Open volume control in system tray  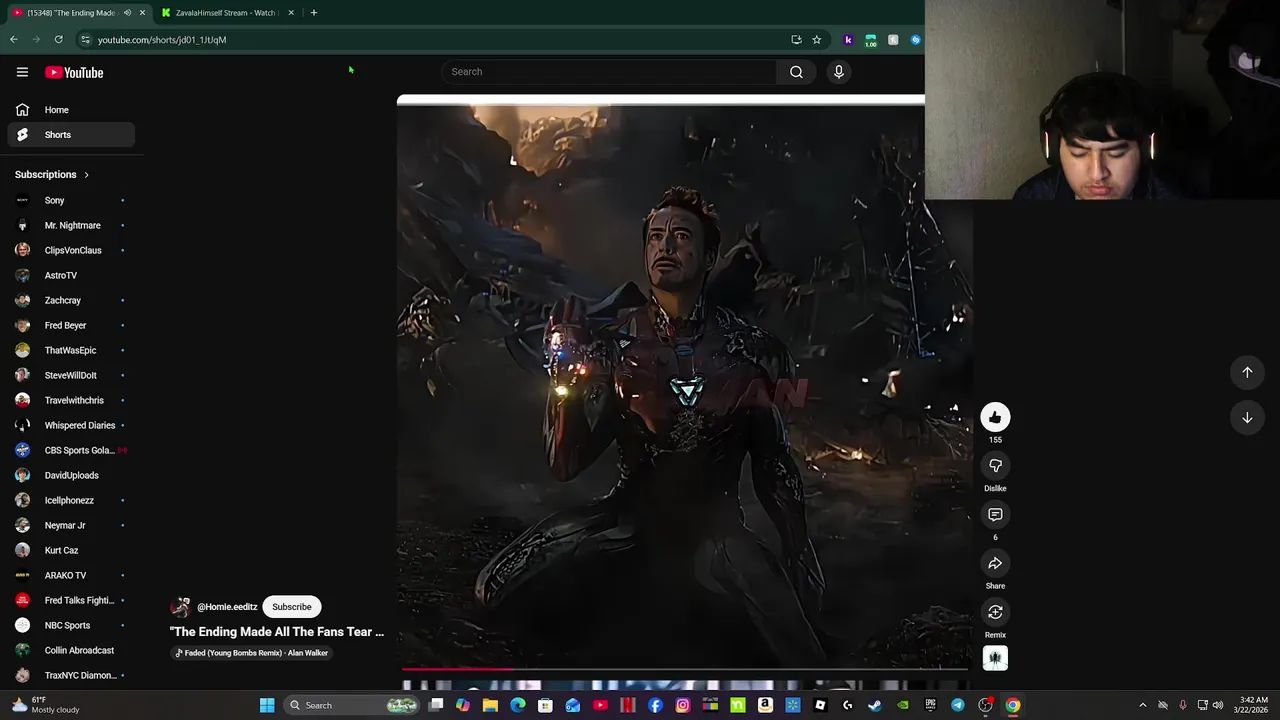(1218, 705)
